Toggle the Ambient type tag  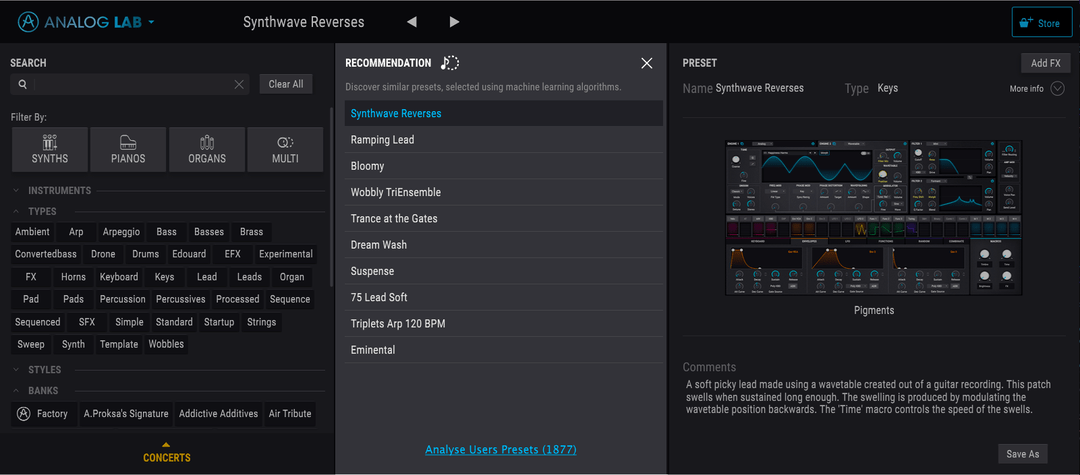32,232
